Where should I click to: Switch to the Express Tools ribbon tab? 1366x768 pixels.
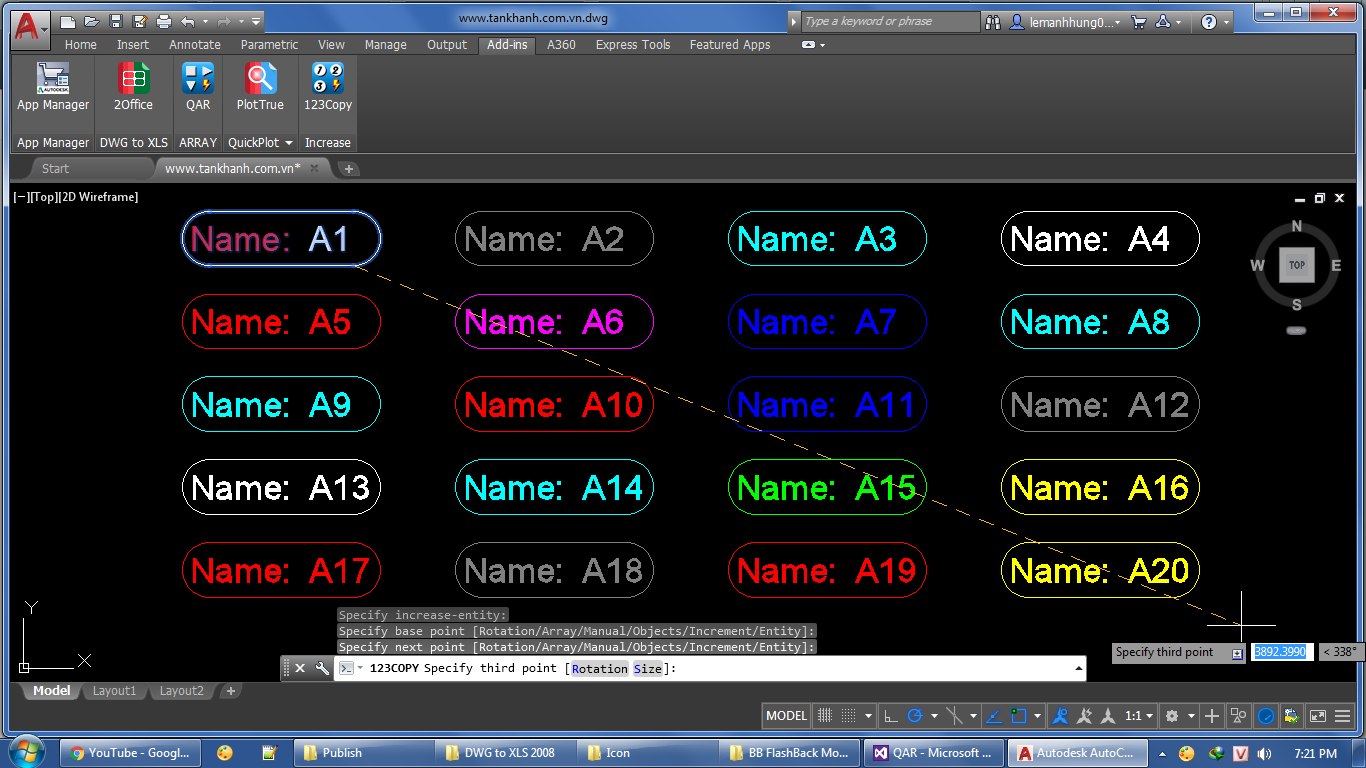[x=632, y=45]
